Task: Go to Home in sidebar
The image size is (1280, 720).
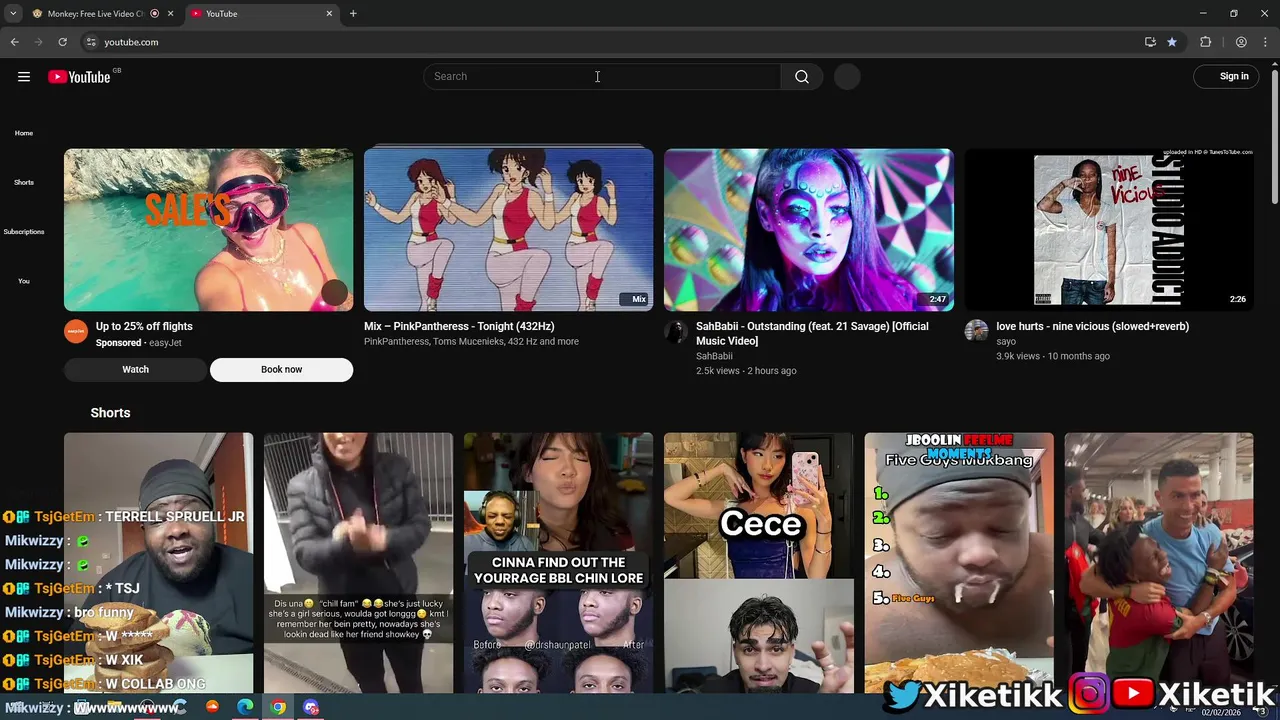Action: 24,133
